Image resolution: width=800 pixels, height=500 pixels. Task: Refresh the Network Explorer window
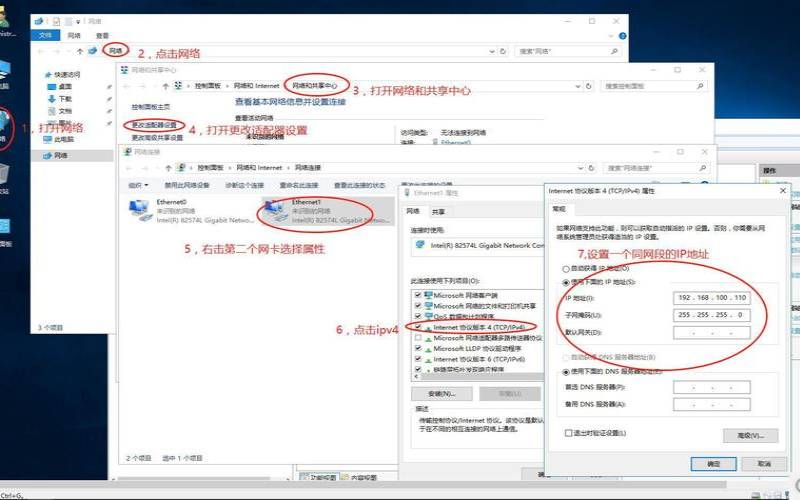tap(503, 51)
